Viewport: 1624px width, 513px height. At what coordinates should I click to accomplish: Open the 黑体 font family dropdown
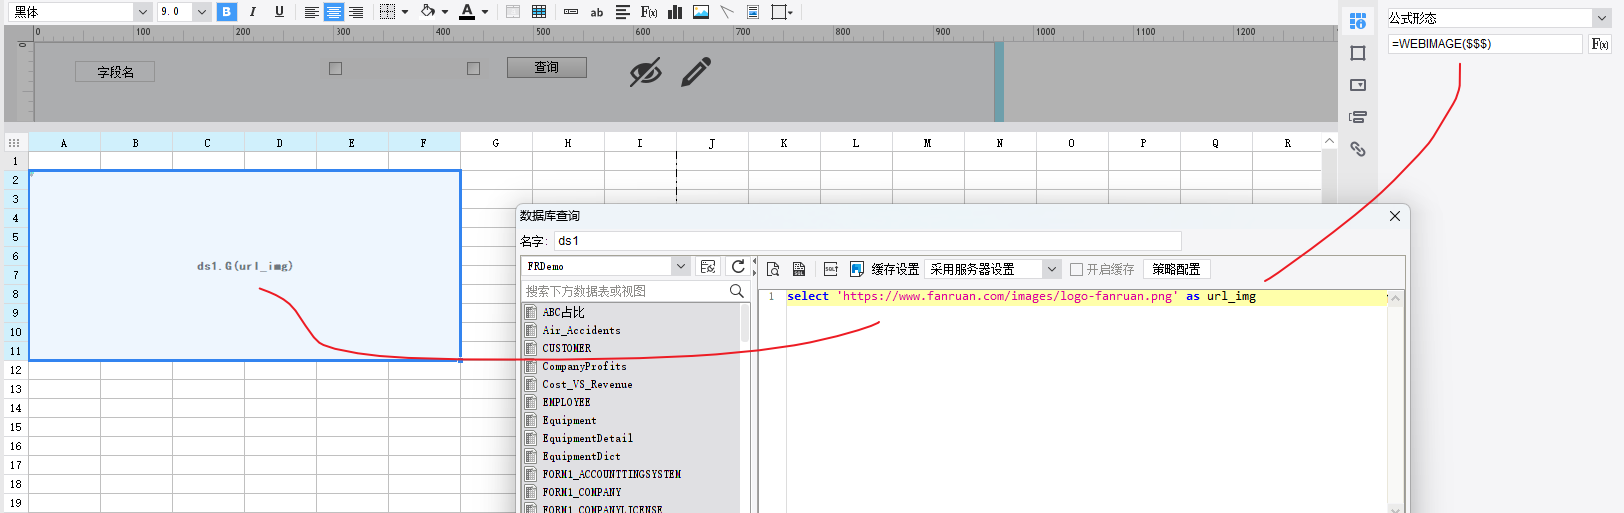142,12
